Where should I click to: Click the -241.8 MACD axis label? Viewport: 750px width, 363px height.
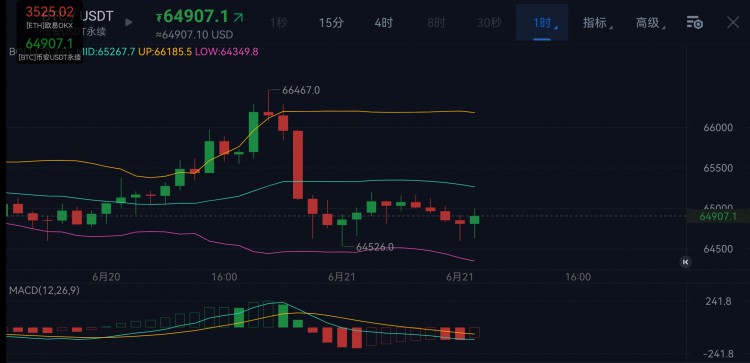point(718,354)
